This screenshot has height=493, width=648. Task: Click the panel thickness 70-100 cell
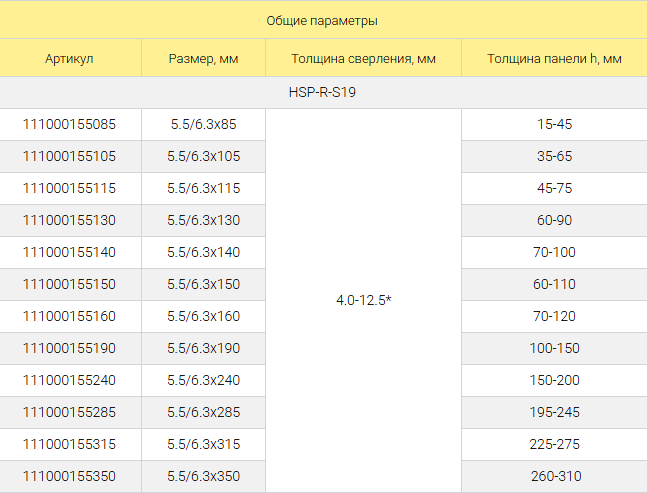click(x=554, y=252)
